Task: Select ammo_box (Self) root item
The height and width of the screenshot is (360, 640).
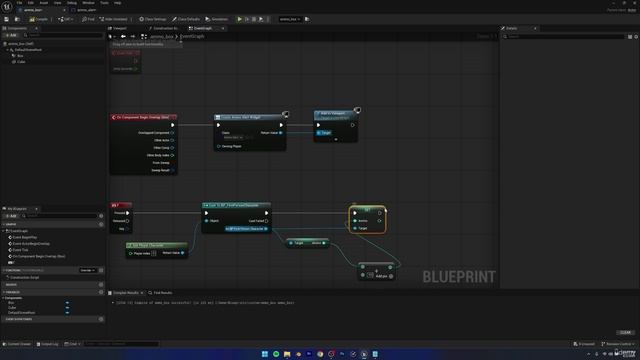Action: coord(20,44)
